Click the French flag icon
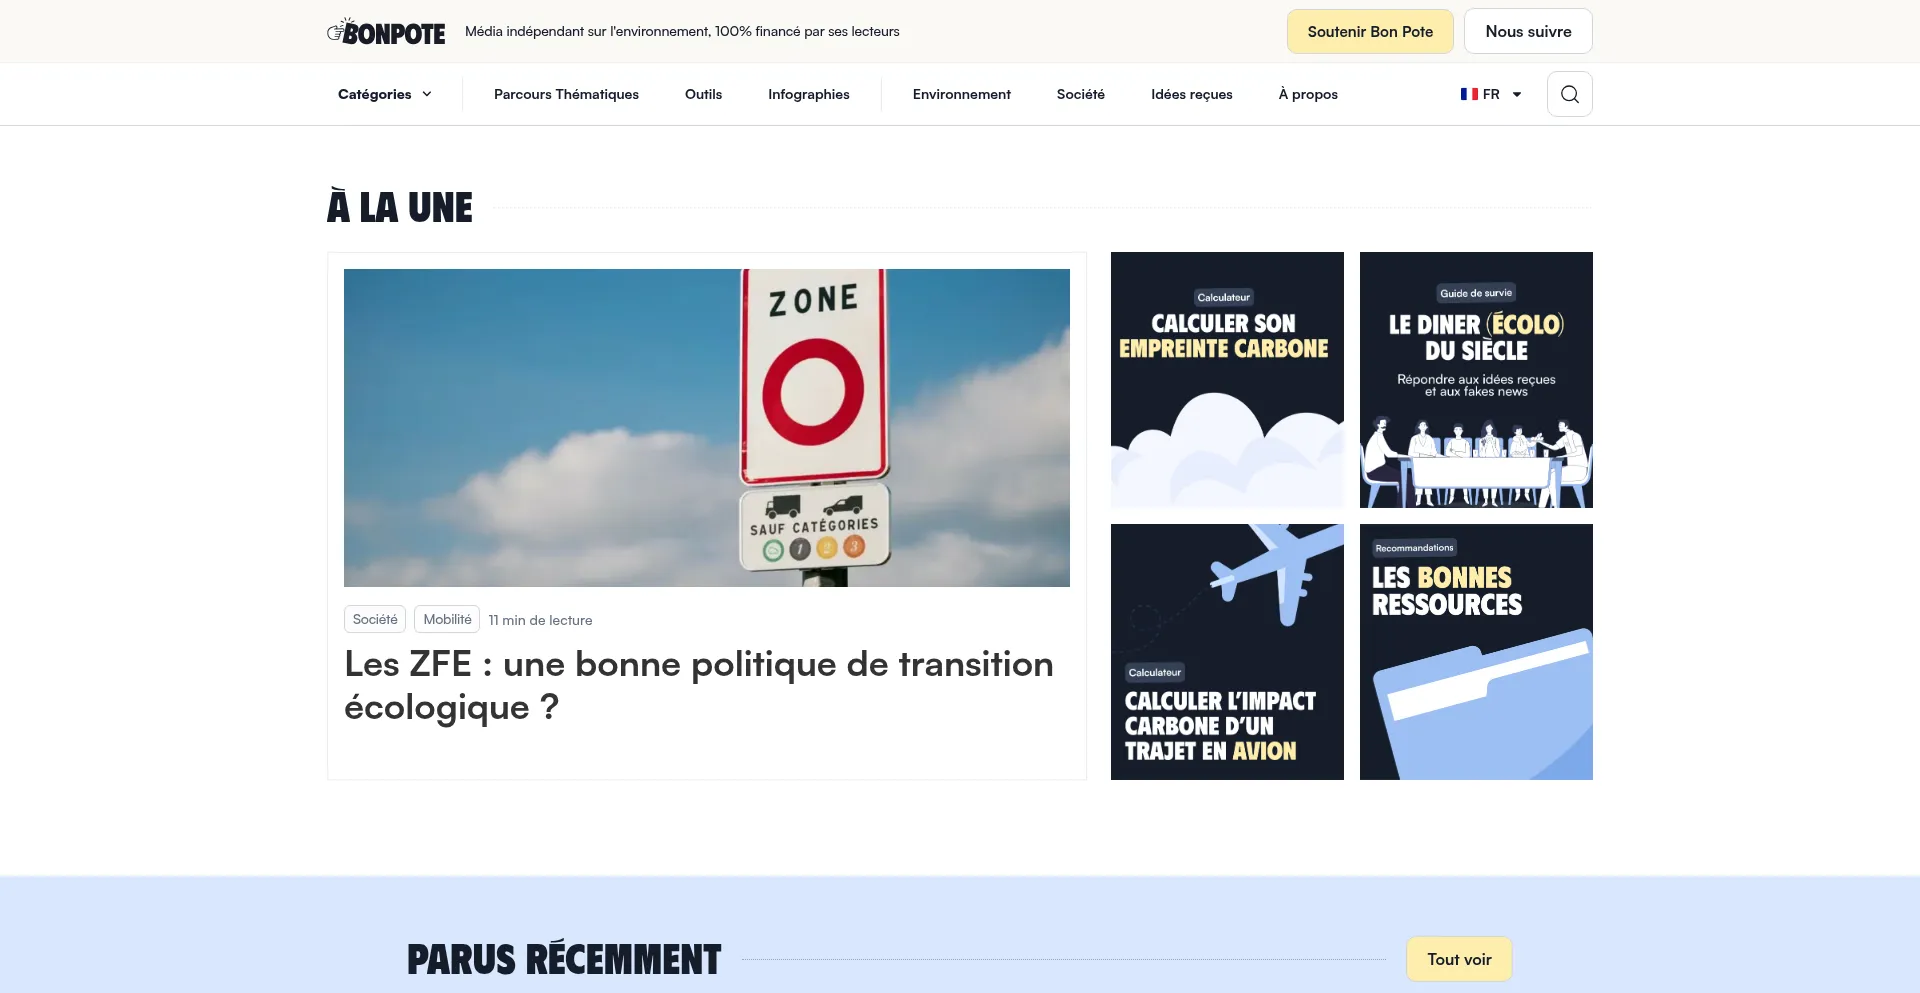This screenshot has height=993, width=1920. (1468, 94)
